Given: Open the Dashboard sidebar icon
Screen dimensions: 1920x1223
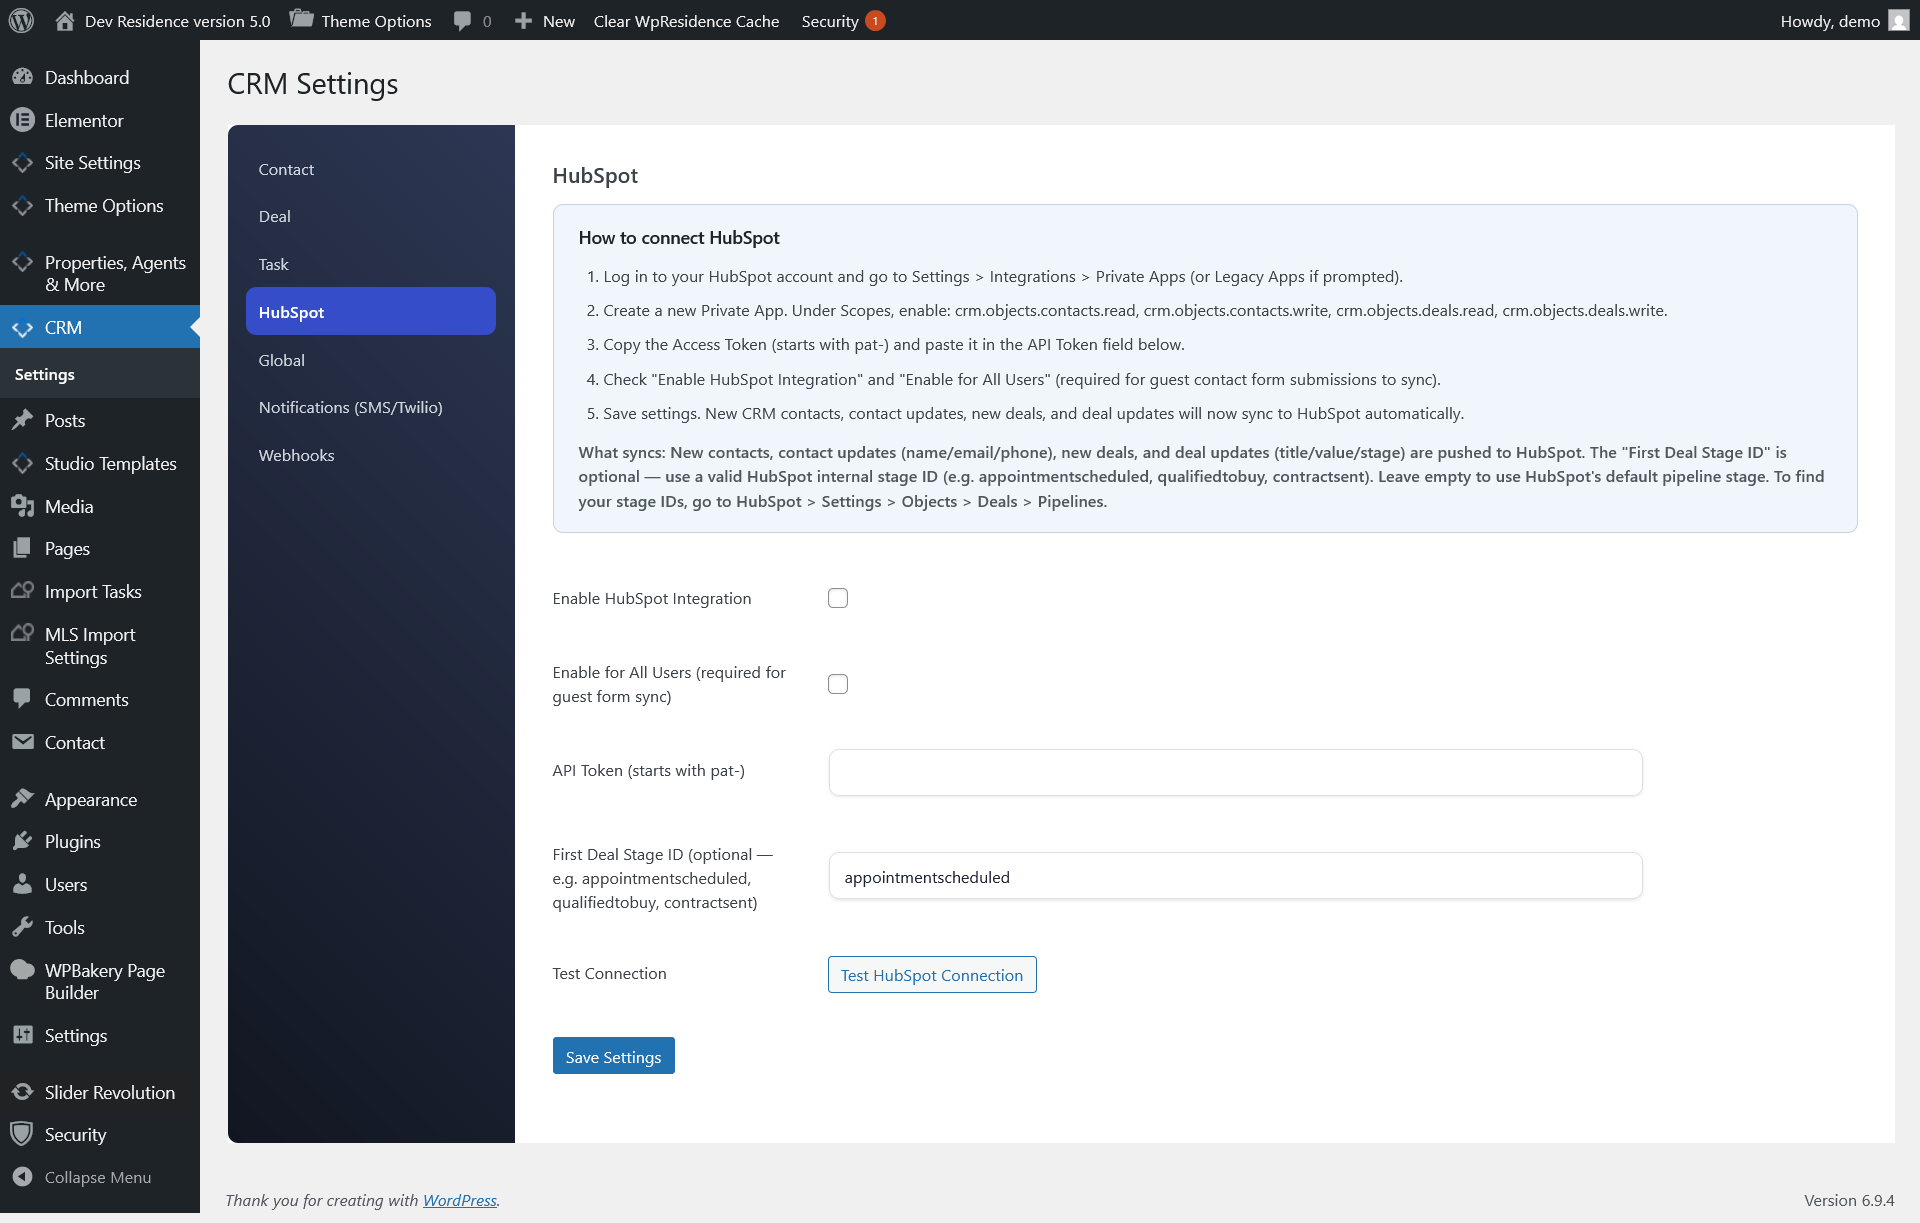Looking at the screenshot, I should click(22, 77).
